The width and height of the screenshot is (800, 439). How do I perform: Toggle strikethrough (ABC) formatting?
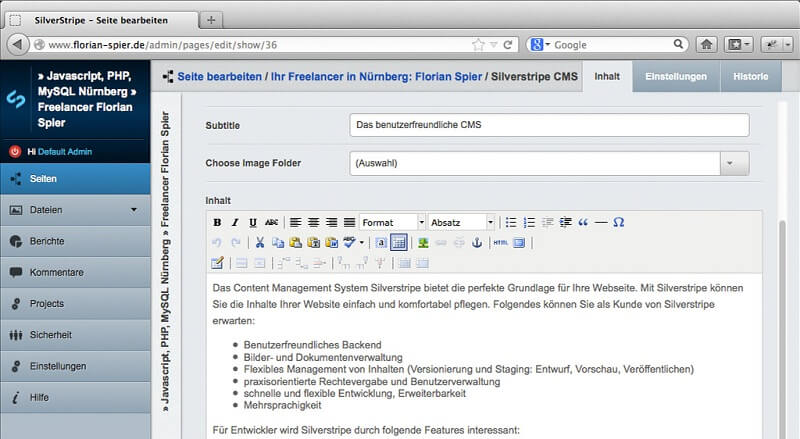pyautogui.click(x=271, y=223)
